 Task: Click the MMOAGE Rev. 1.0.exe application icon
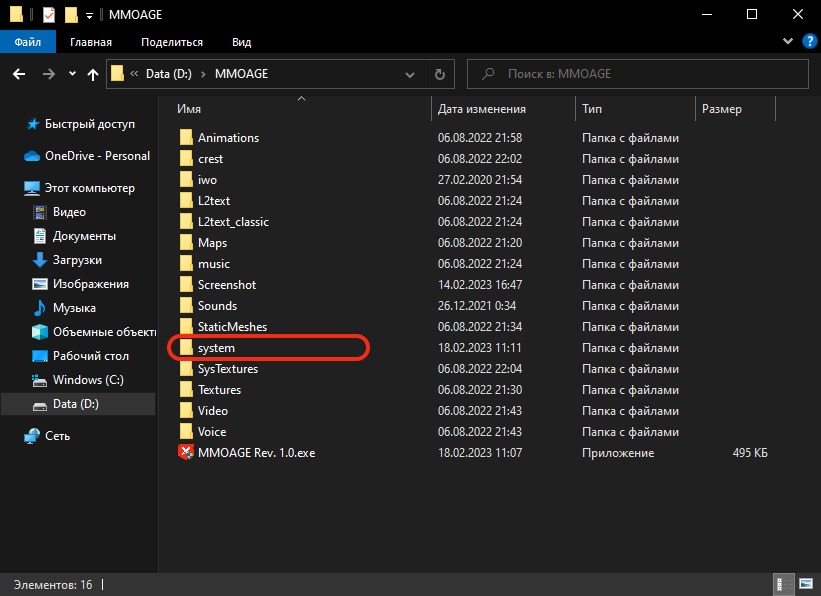185,453
